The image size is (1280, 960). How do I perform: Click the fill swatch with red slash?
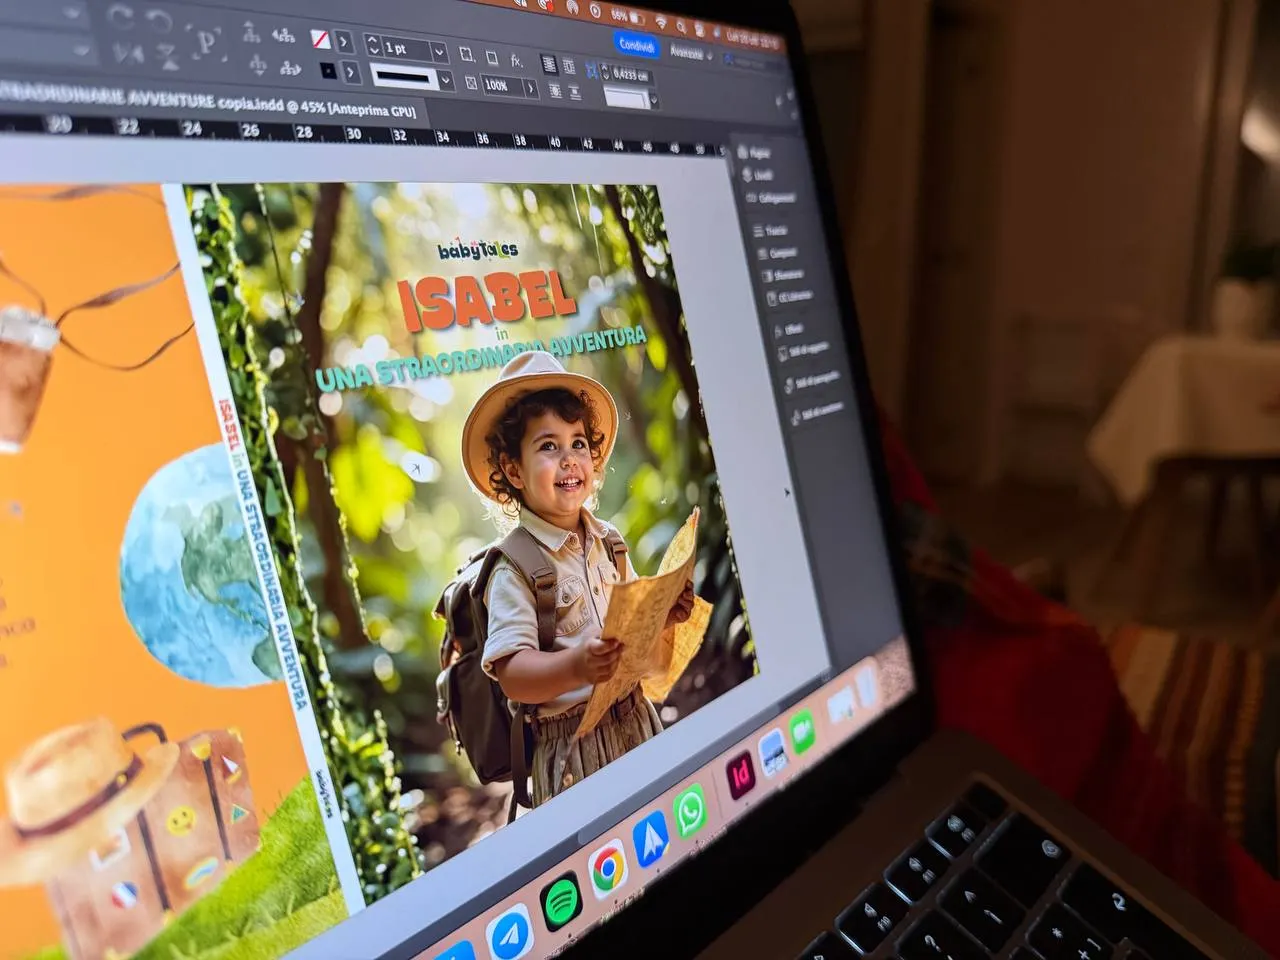click(320, 40)
